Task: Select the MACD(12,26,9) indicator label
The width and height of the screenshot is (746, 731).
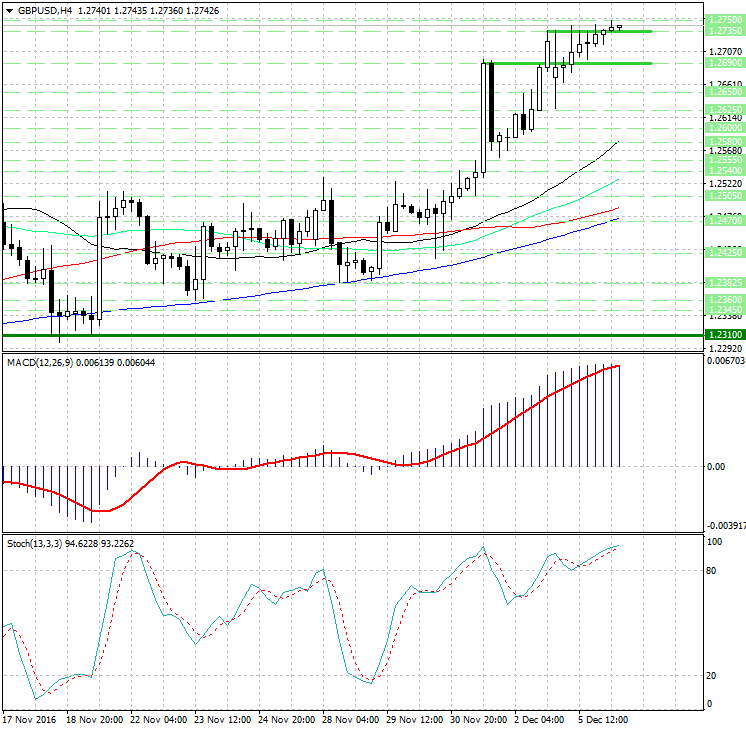Action: coord(40,363)
